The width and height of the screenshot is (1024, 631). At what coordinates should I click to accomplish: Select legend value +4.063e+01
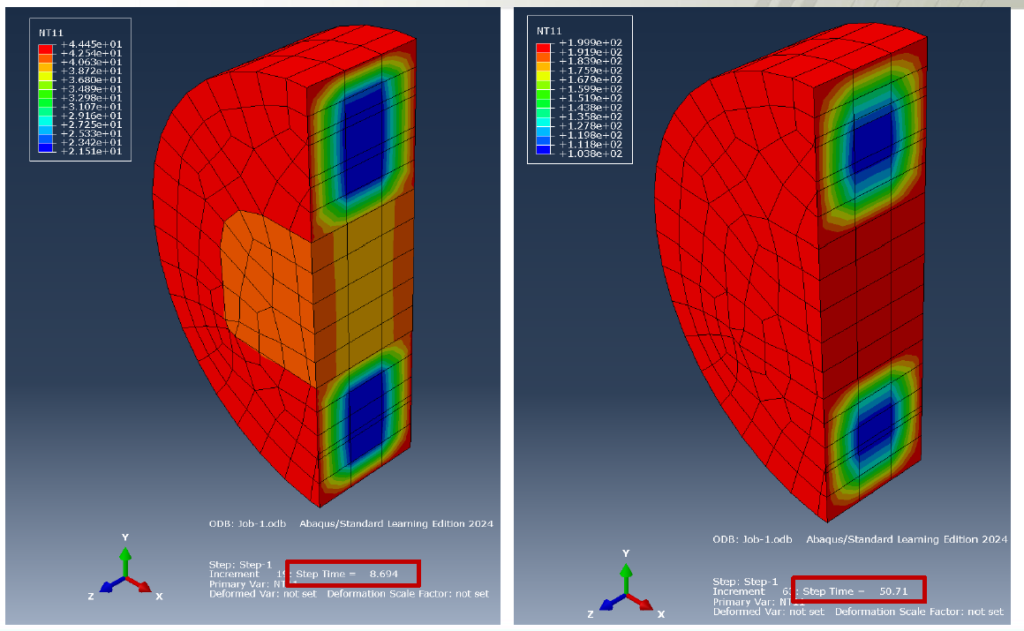point(91,62)
